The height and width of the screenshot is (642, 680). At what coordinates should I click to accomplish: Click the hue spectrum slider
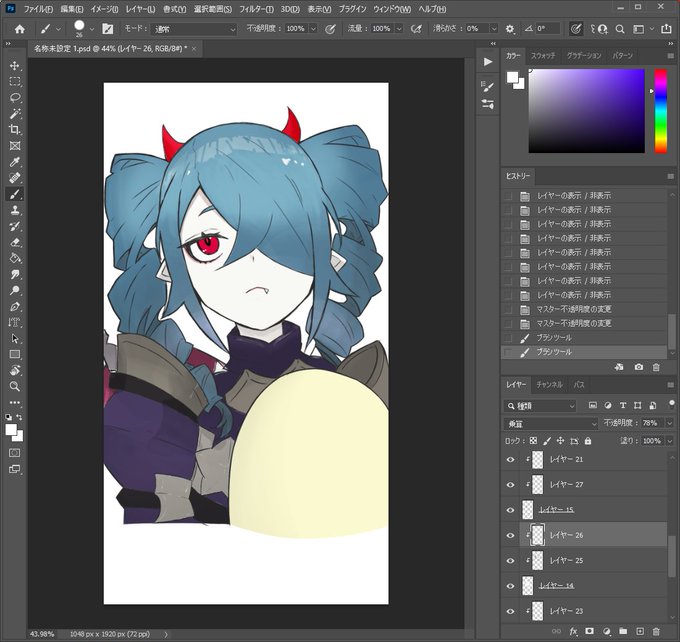click(x=660, y=111)
